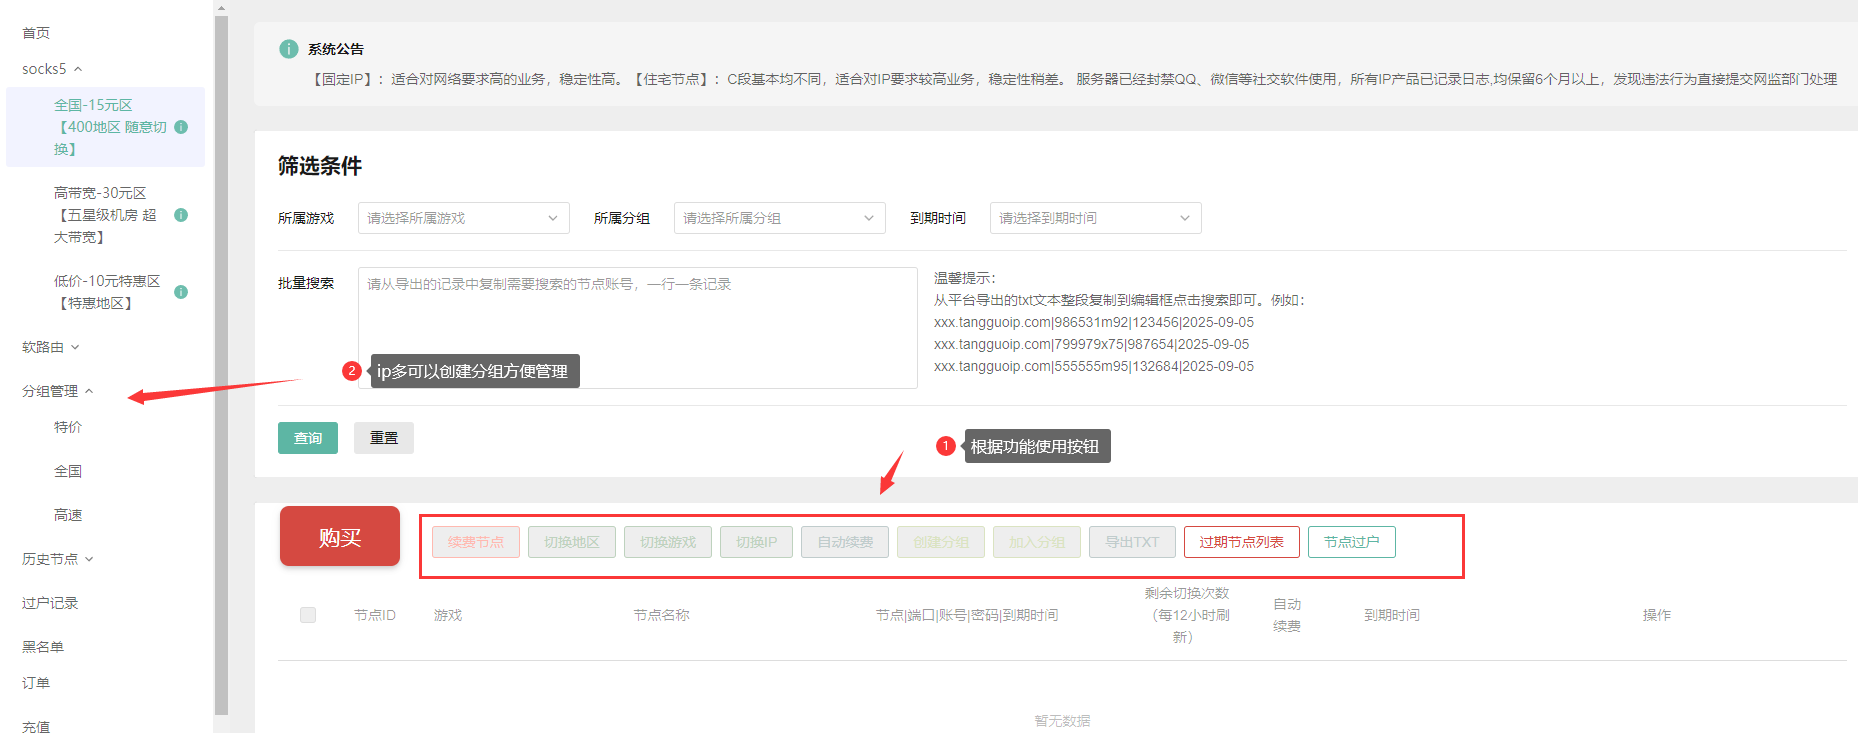Toggle the select-all checkbox in table header
The height and width of the screenshot is (733, 1858).
pyautogui.click(x=308, y=615)
